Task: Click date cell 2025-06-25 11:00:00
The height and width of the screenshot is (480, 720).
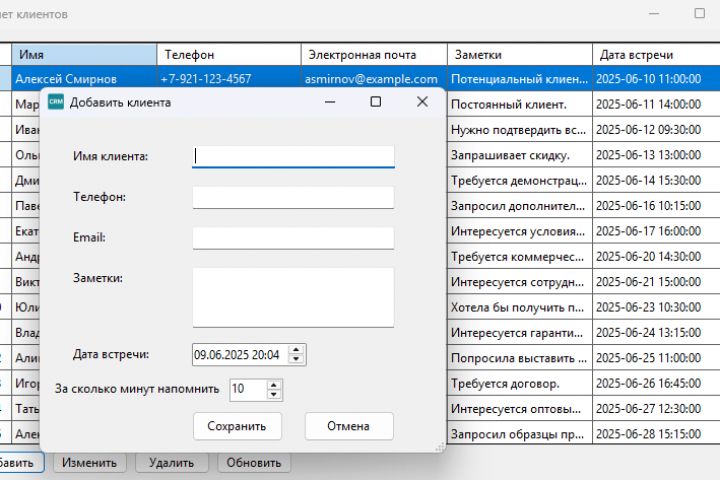Action: (657, 358)
